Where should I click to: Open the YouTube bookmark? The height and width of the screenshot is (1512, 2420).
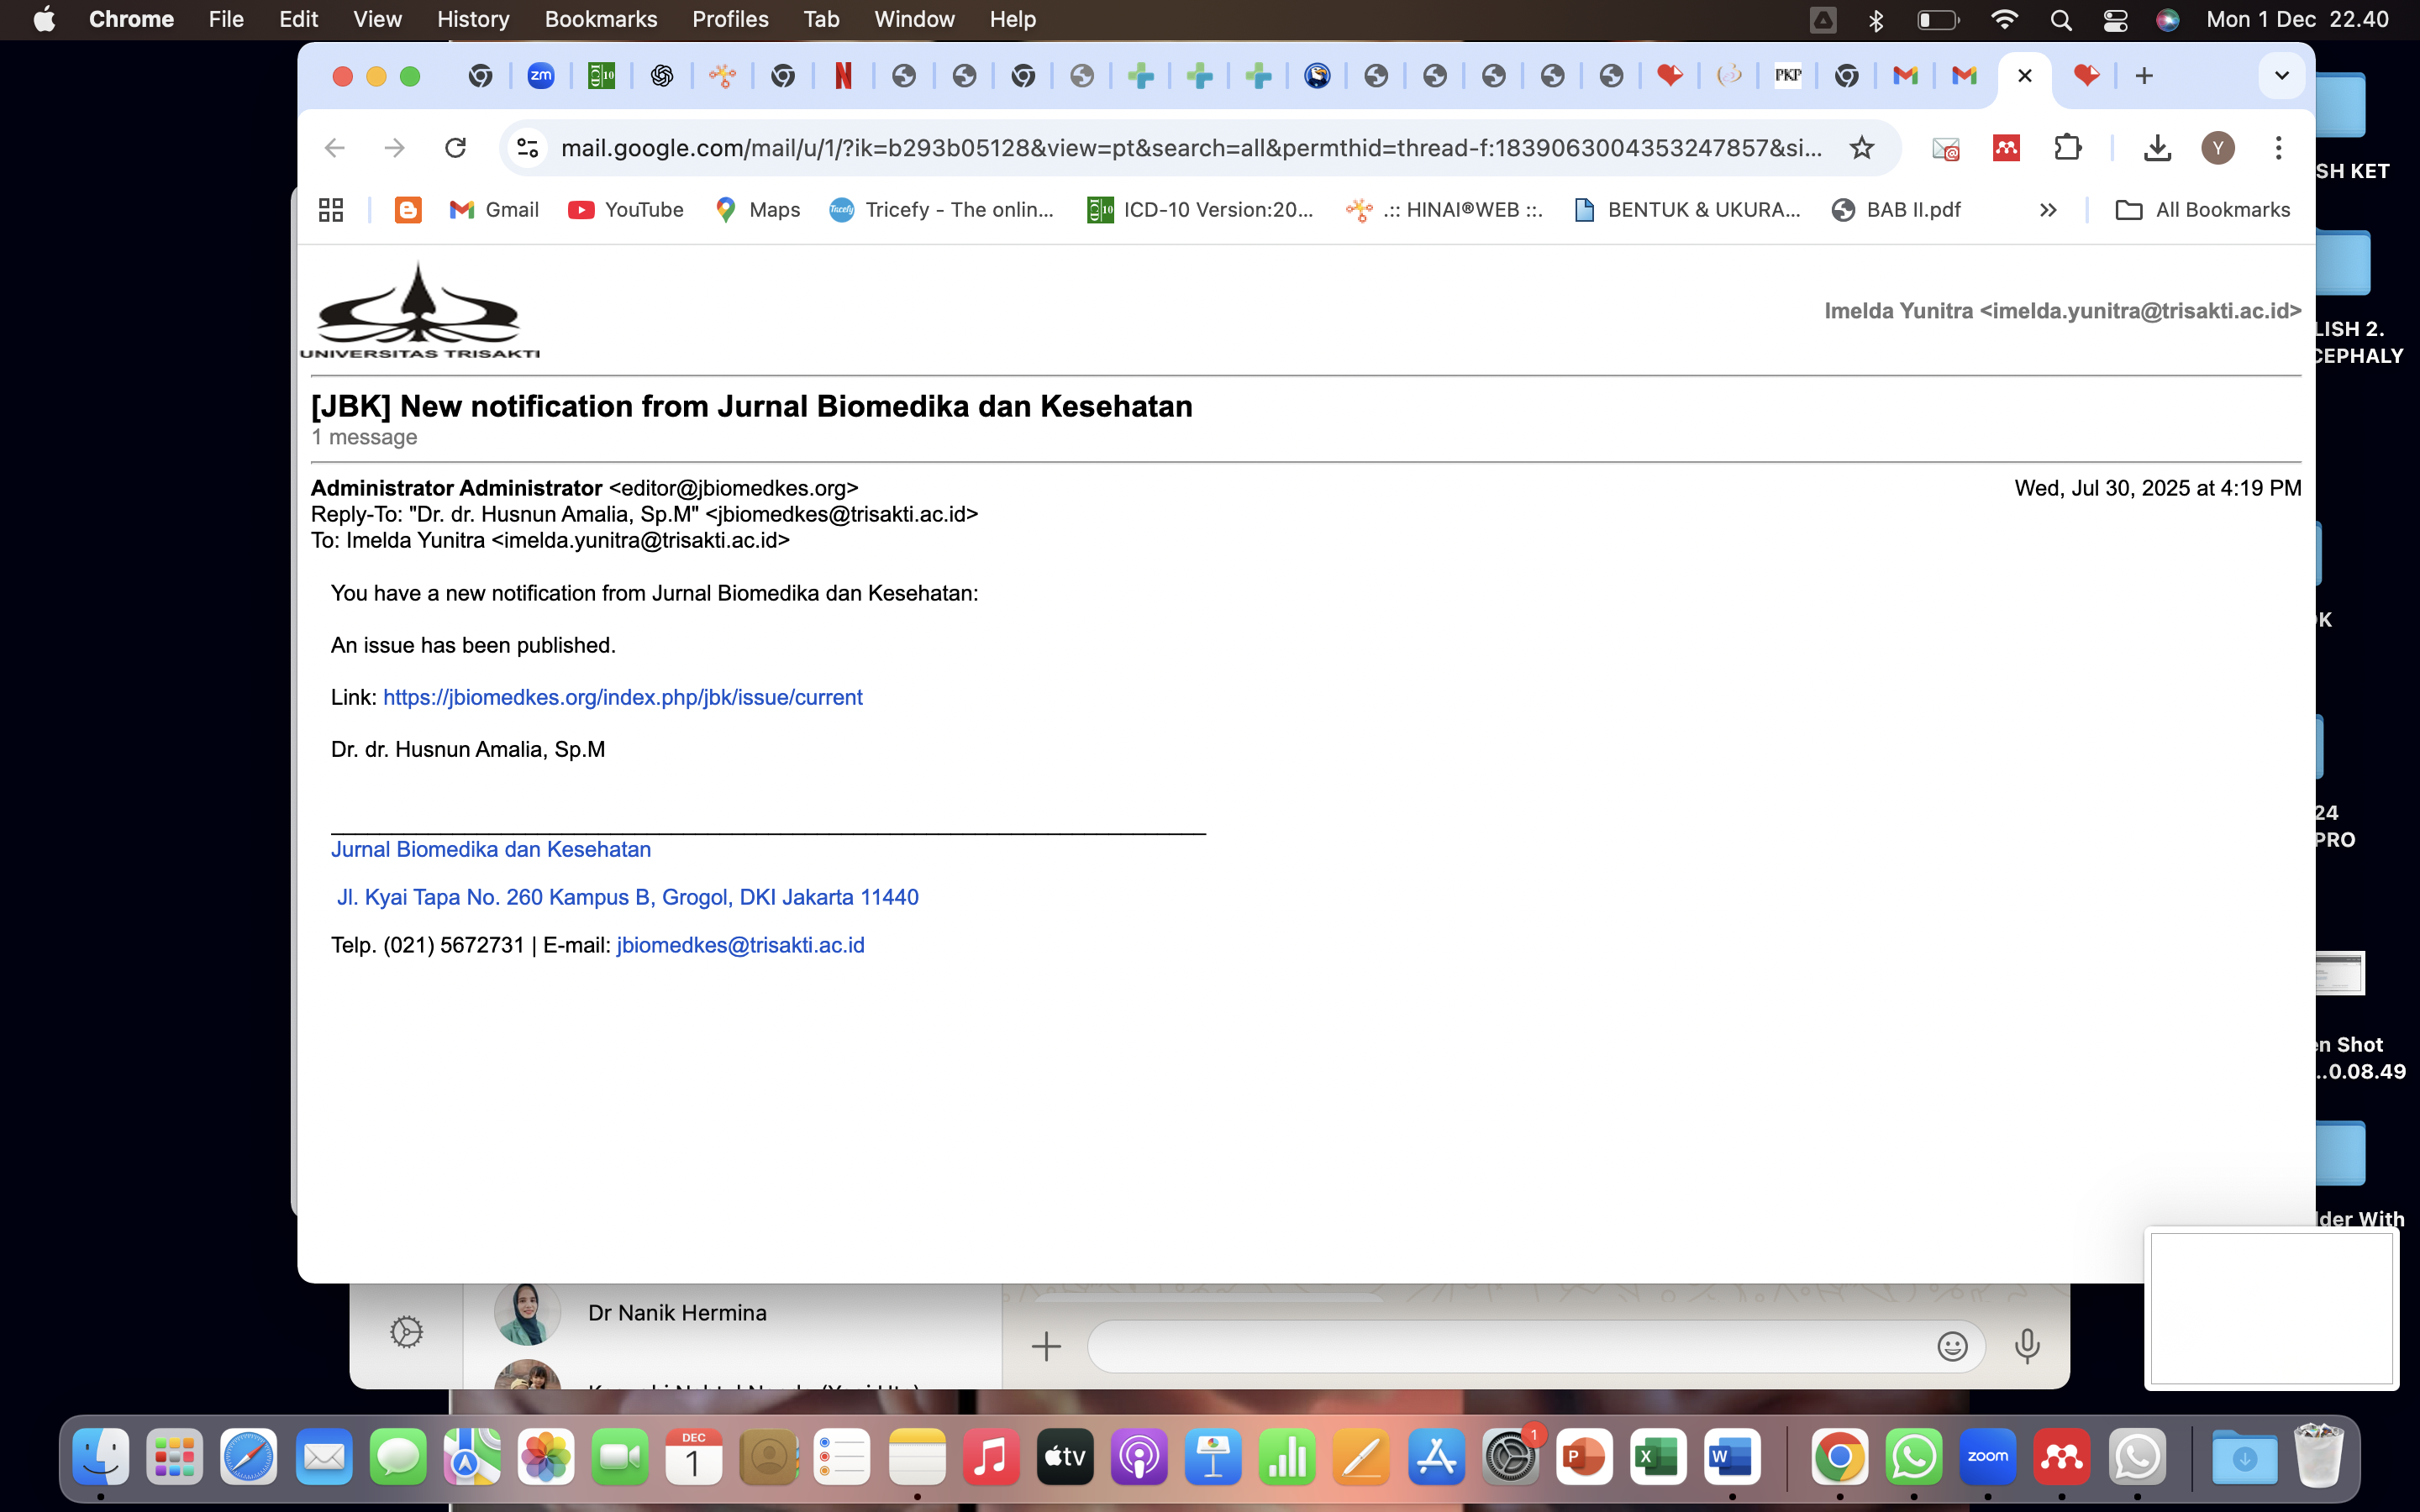coord(626,210)
